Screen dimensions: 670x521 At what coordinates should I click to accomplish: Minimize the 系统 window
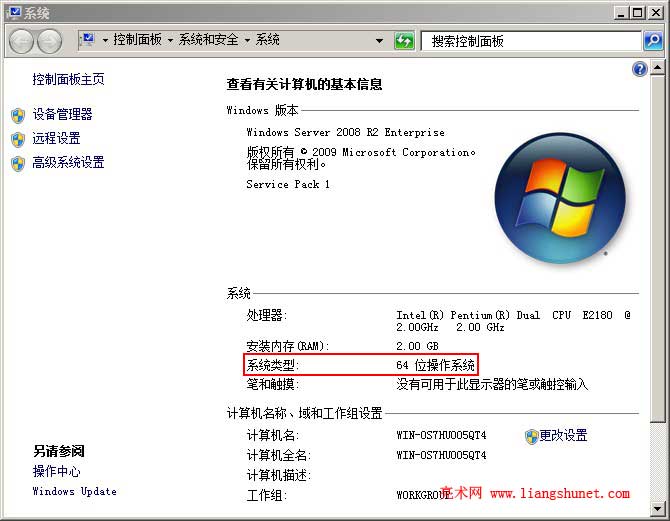[621, 13]
